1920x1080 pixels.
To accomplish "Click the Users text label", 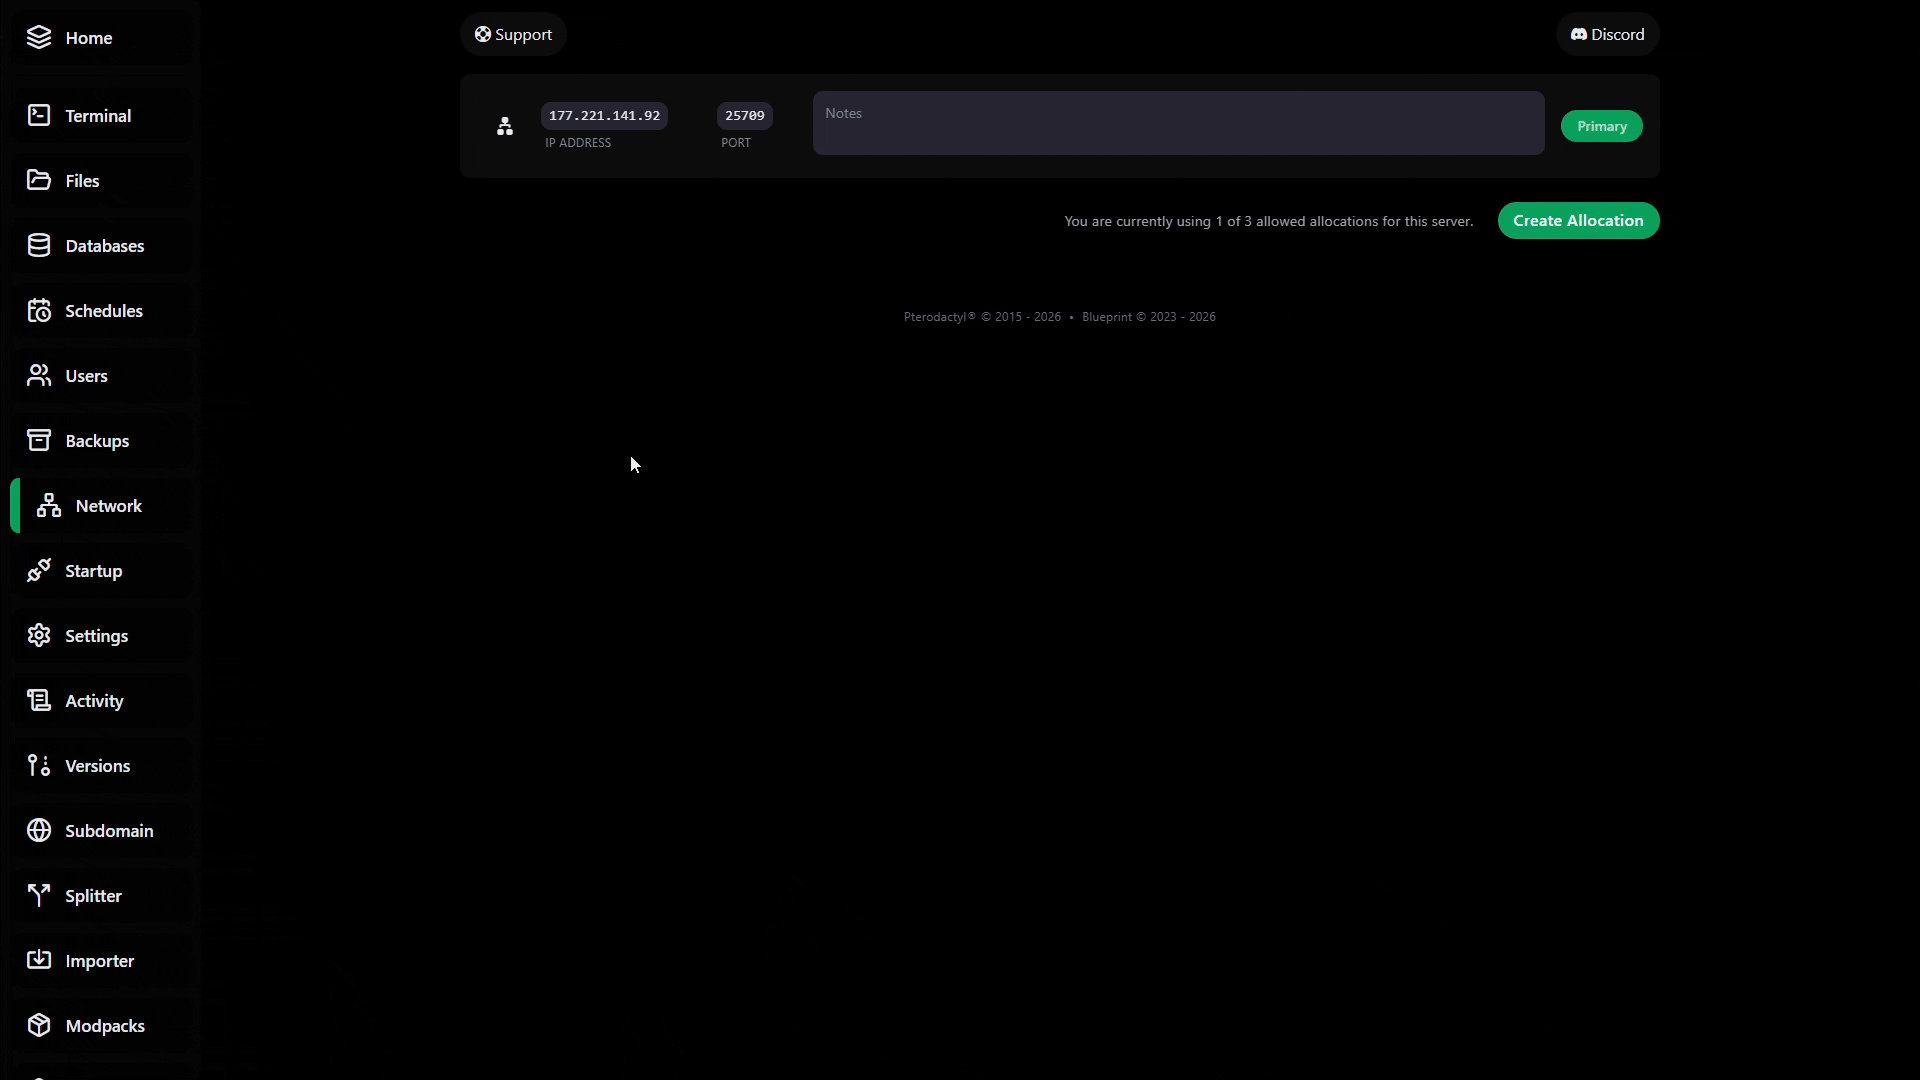I will [86, 376].
